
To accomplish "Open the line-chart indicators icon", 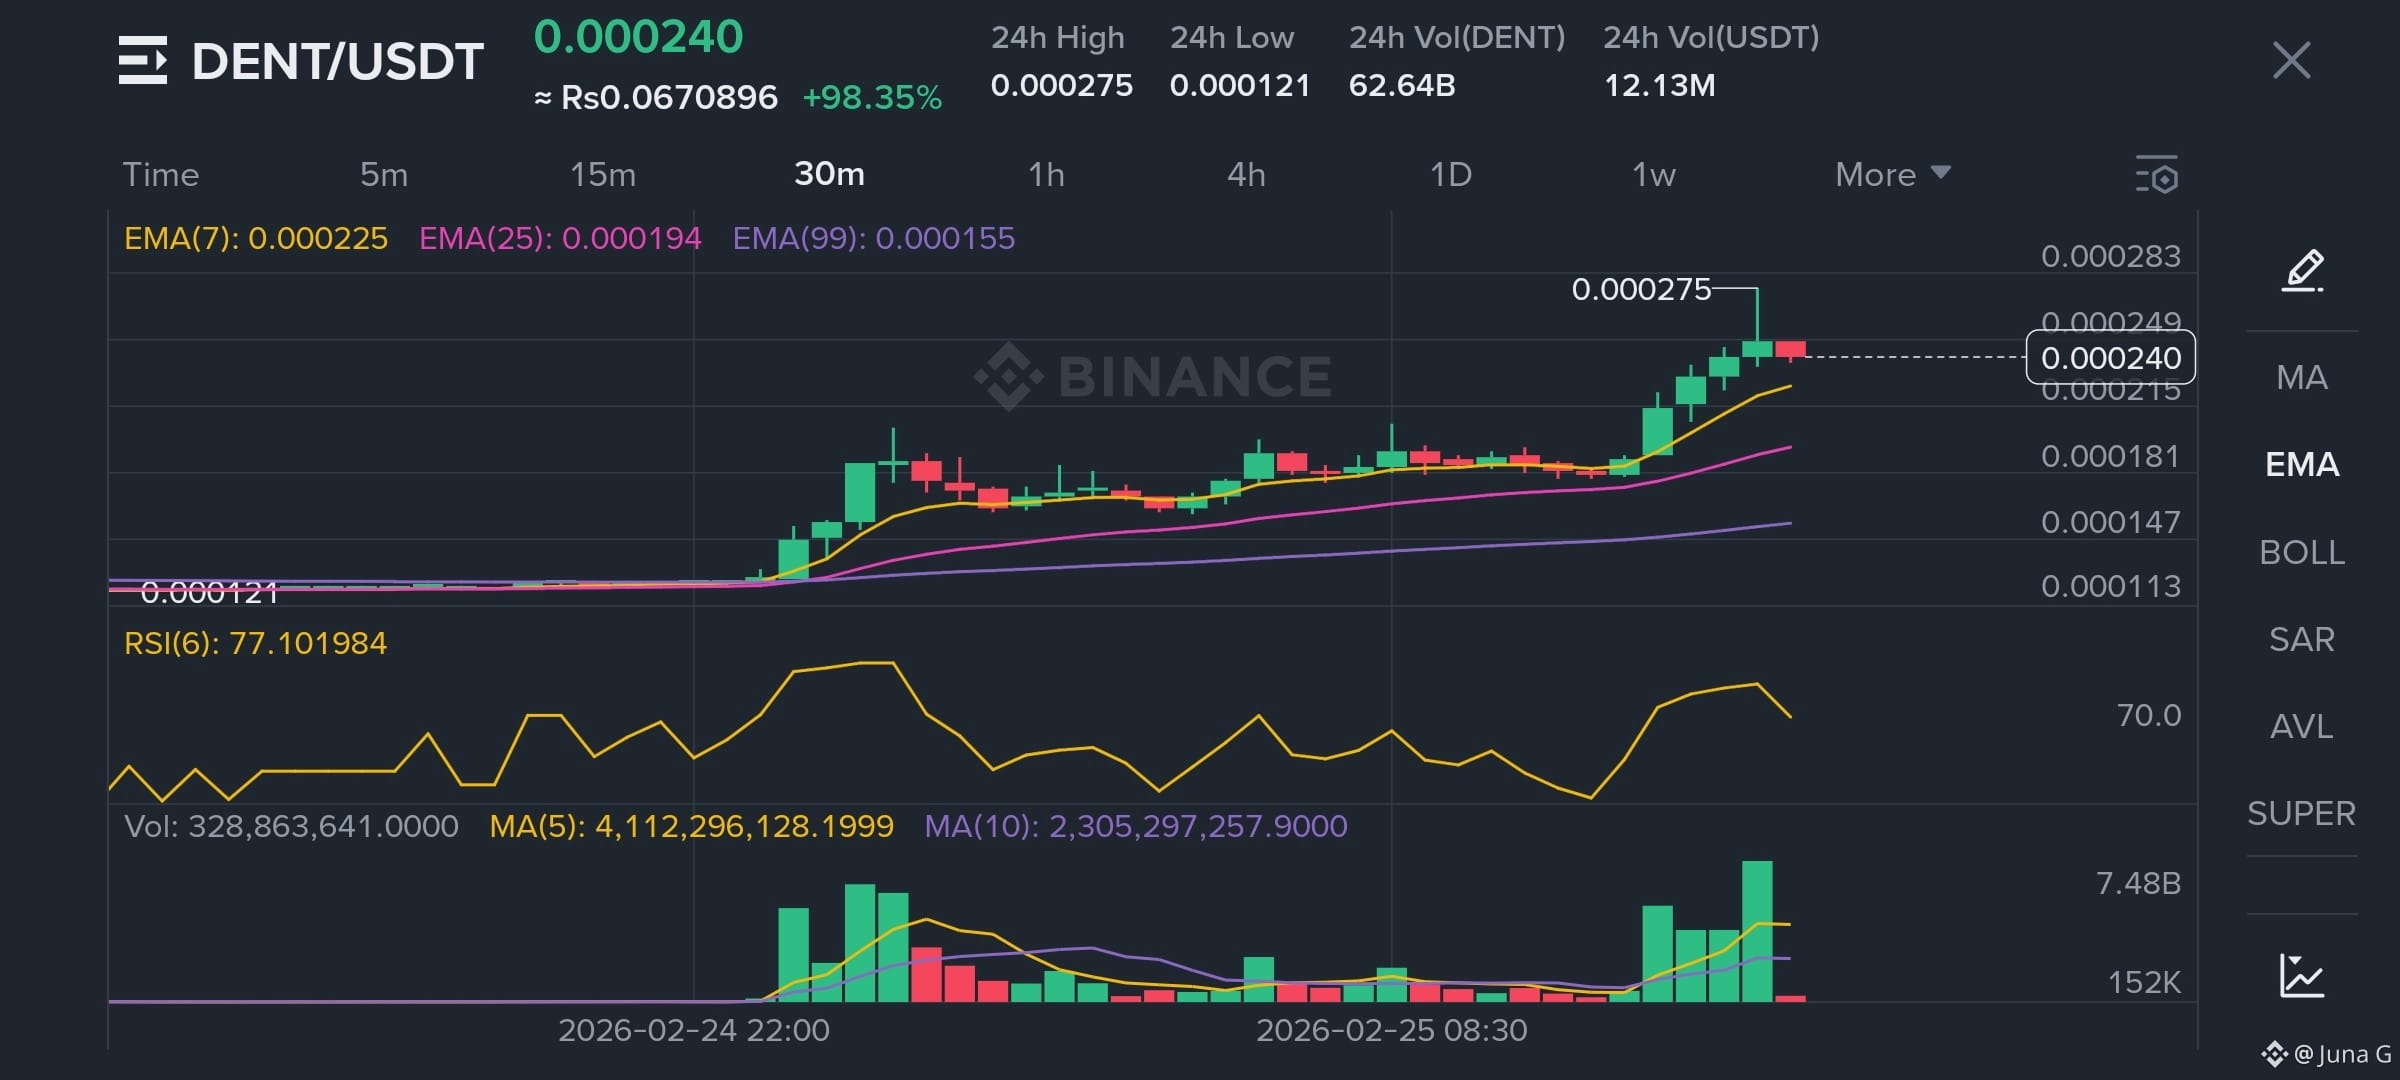I will [2302, 975].
